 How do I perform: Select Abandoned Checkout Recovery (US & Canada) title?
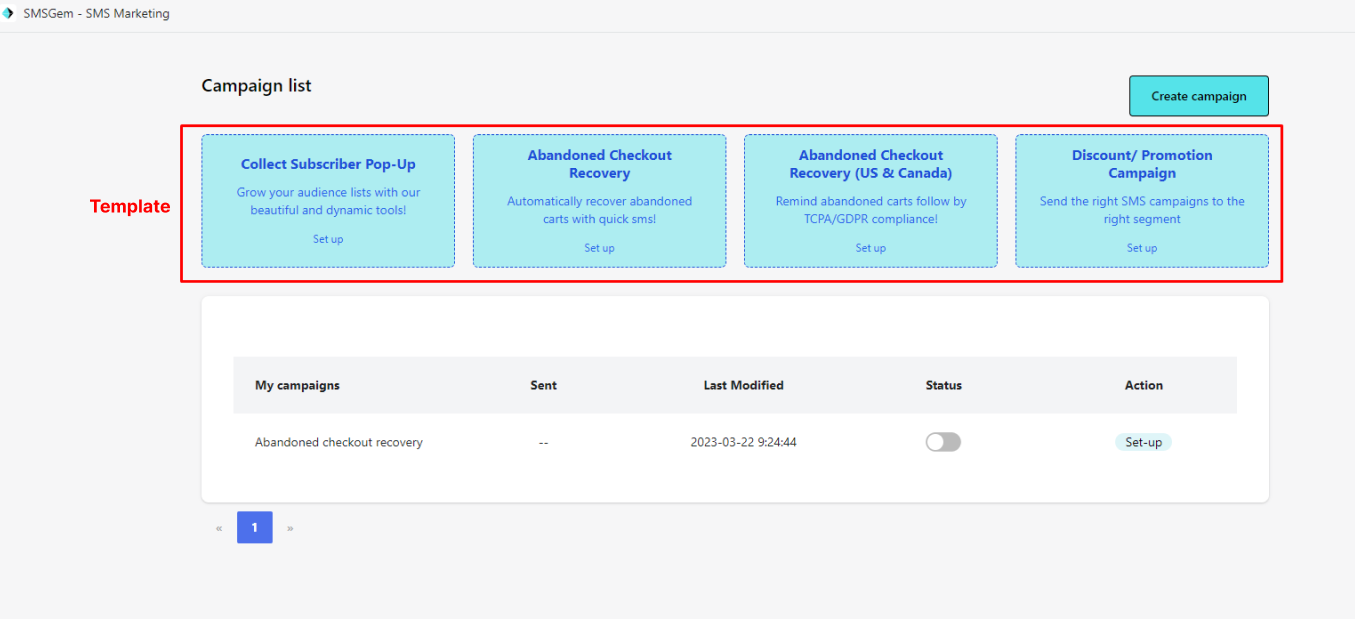(871, 164)
